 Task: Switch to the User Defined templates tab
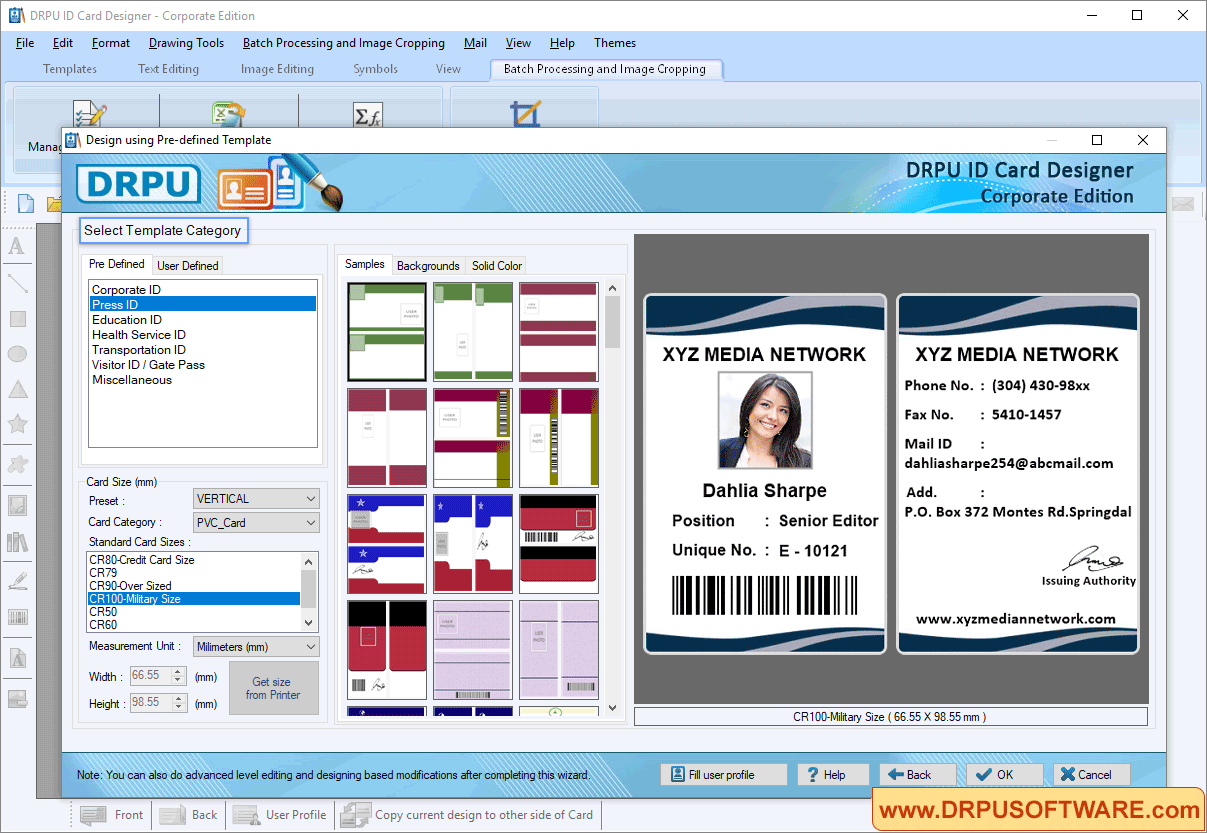coord(187,265)
